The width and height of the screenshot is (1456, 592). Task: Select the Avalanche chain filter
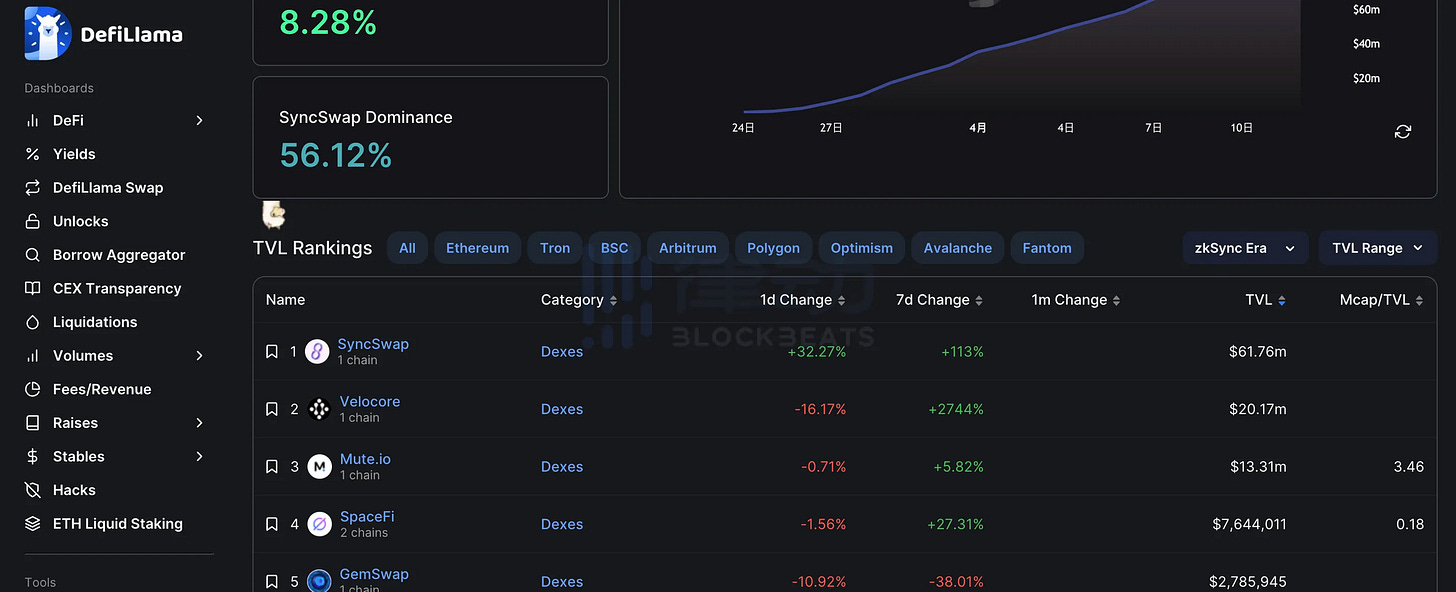[958, 248]
